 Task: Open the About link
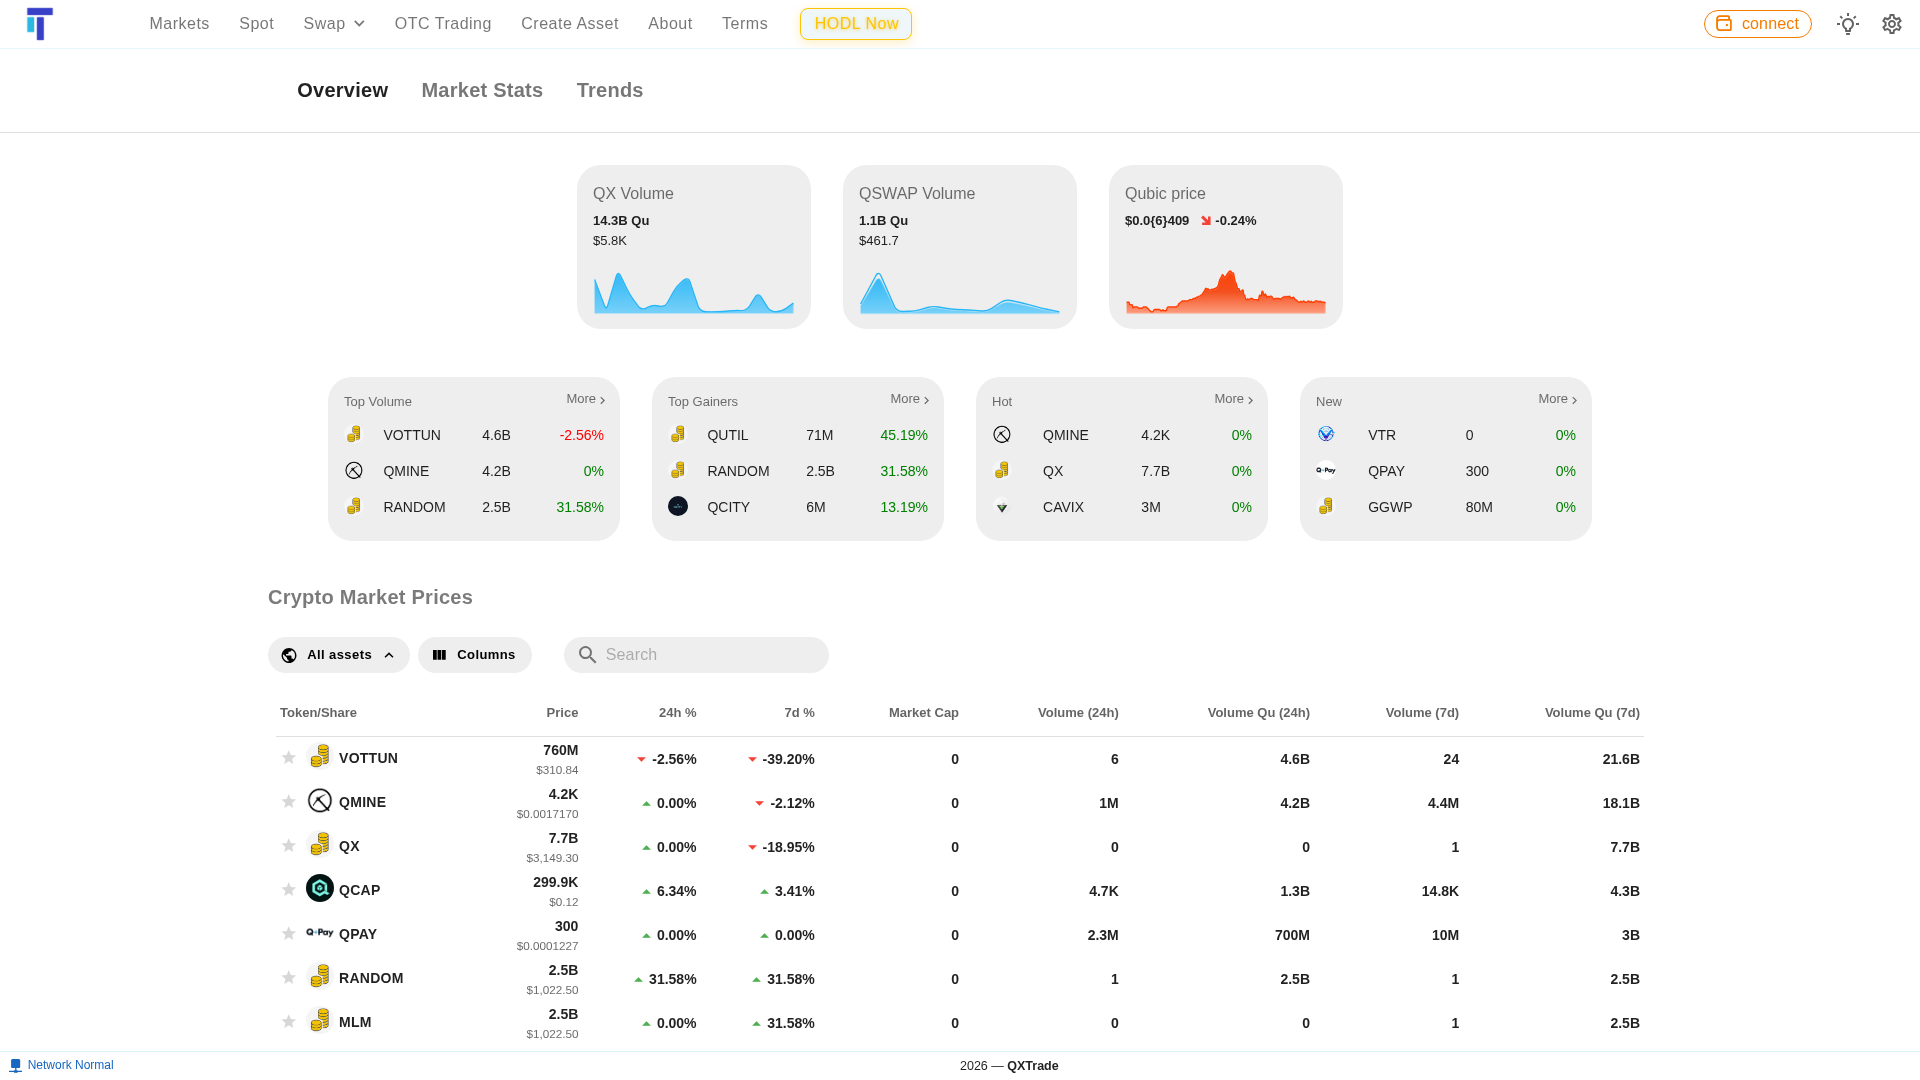point(670,24)
